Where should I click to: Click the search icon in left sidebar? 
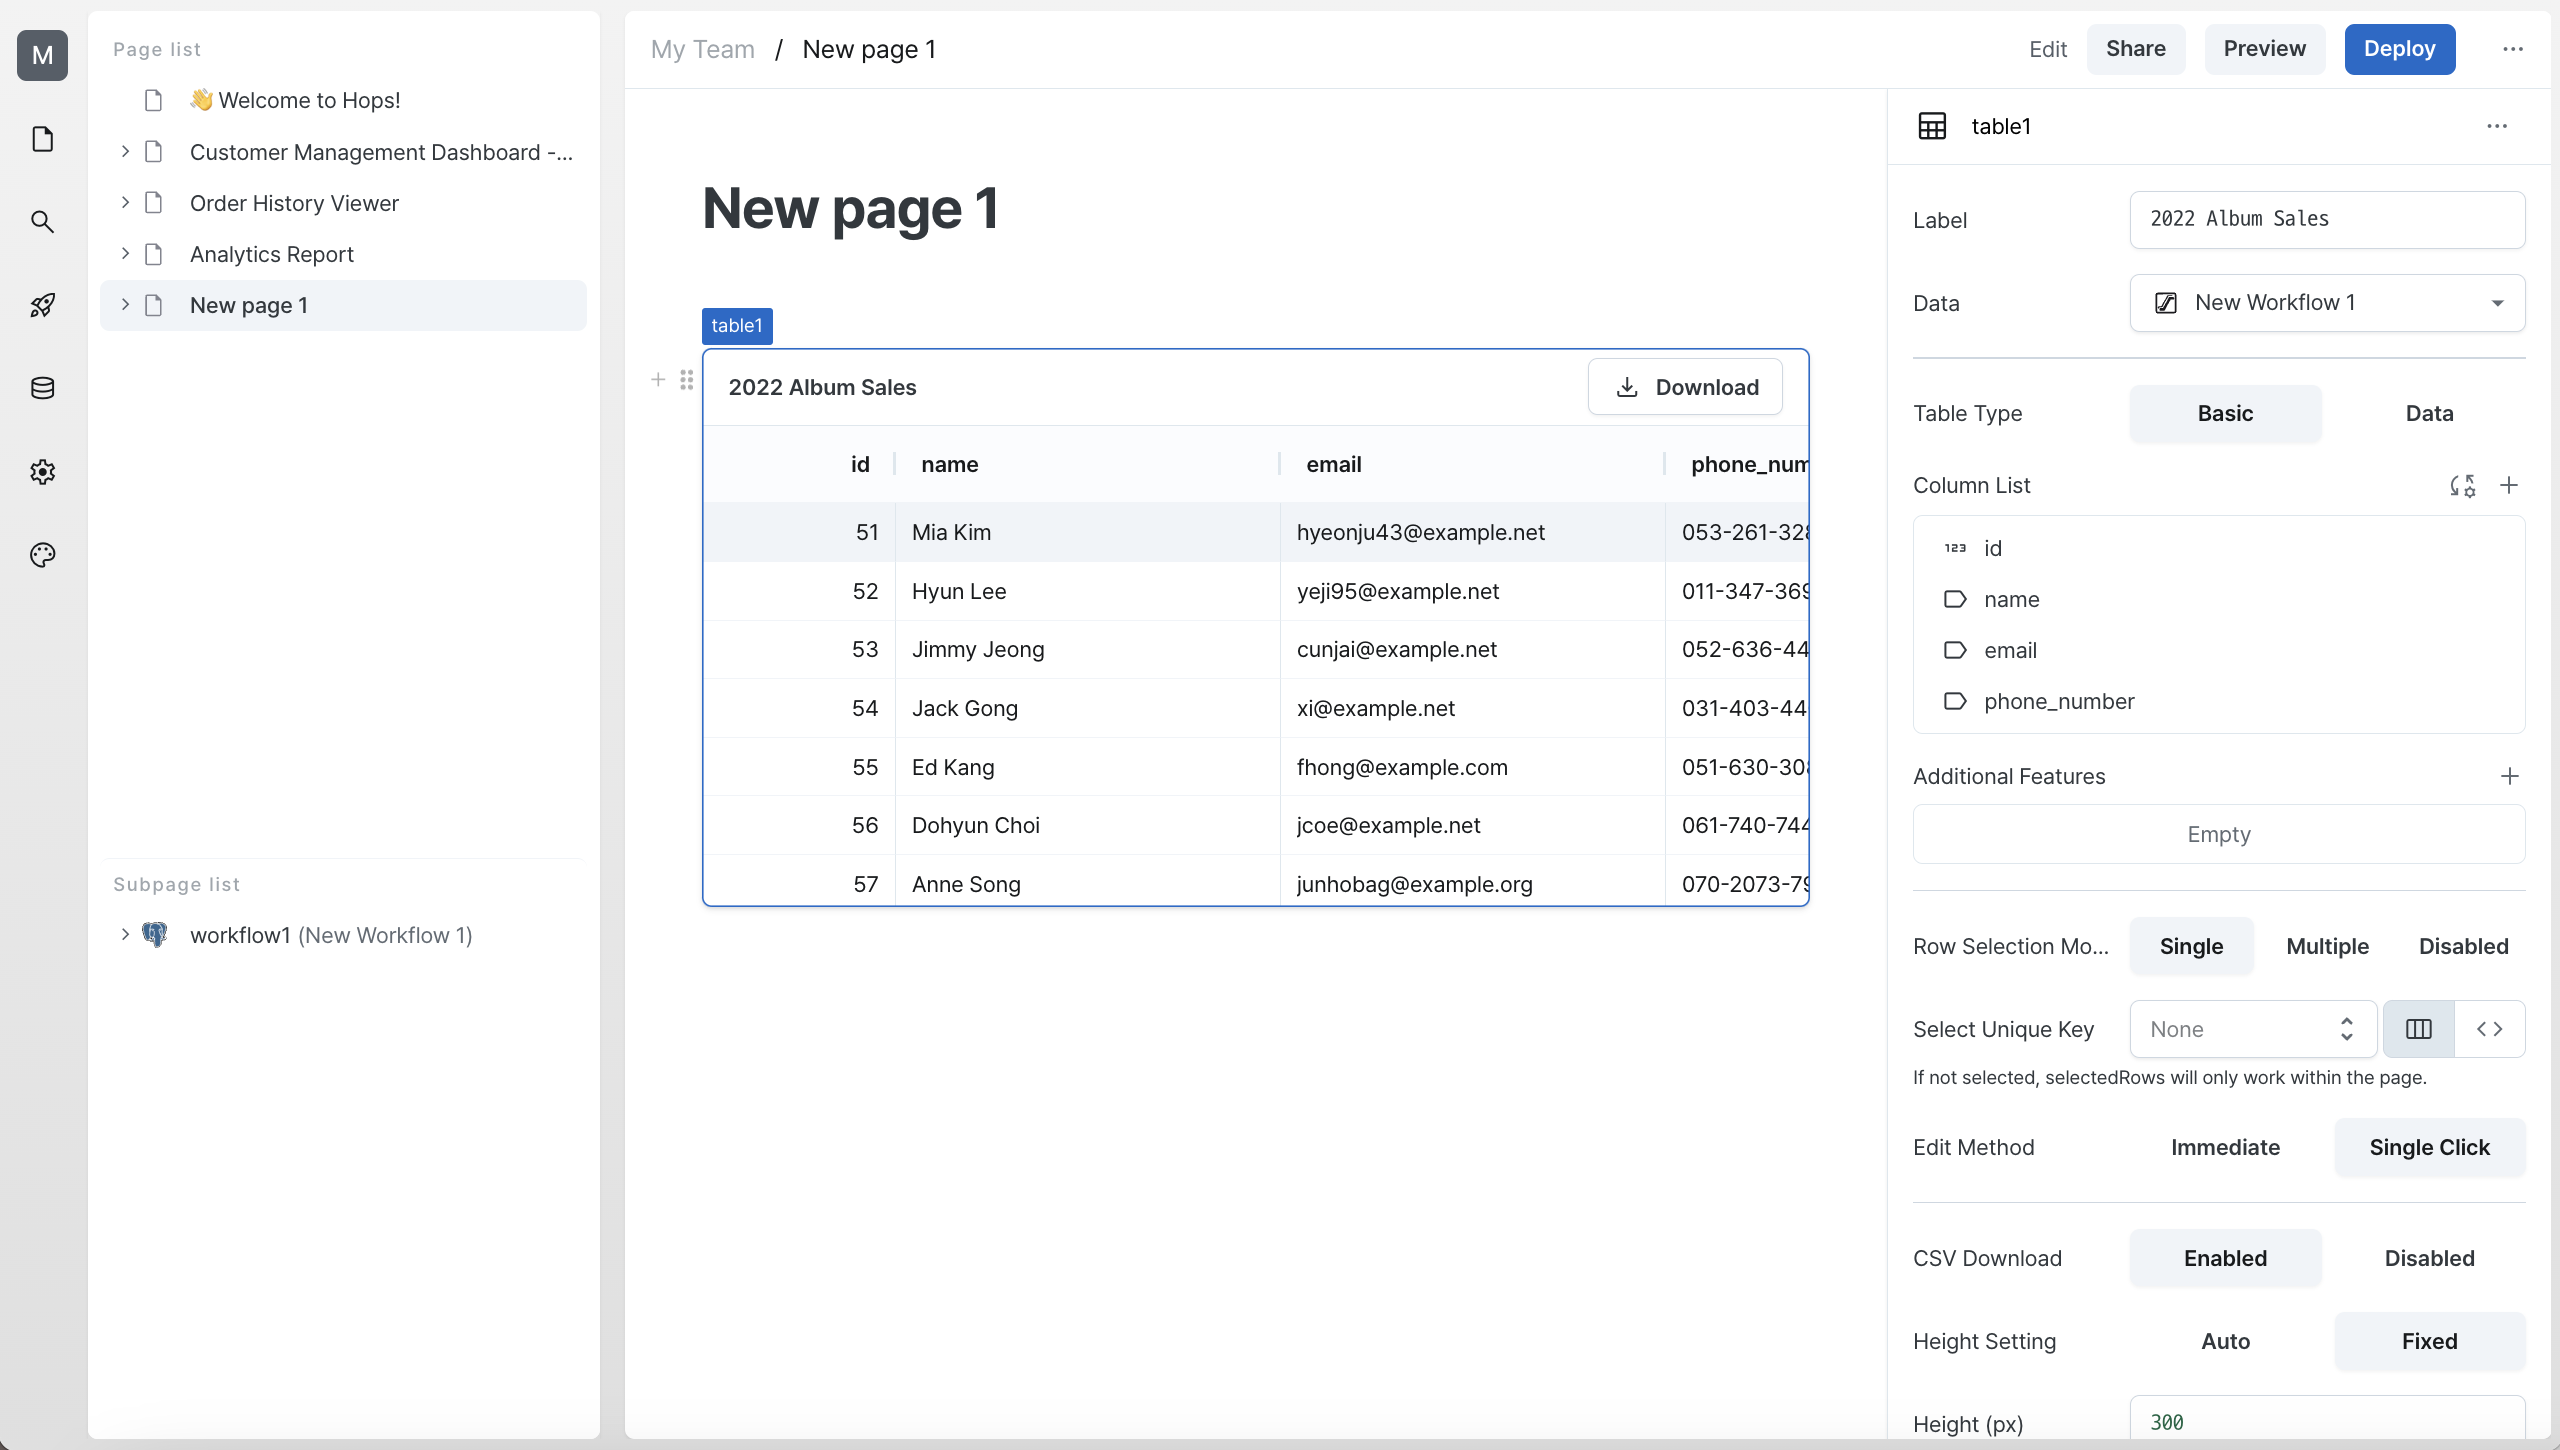(x=44, y=221)
